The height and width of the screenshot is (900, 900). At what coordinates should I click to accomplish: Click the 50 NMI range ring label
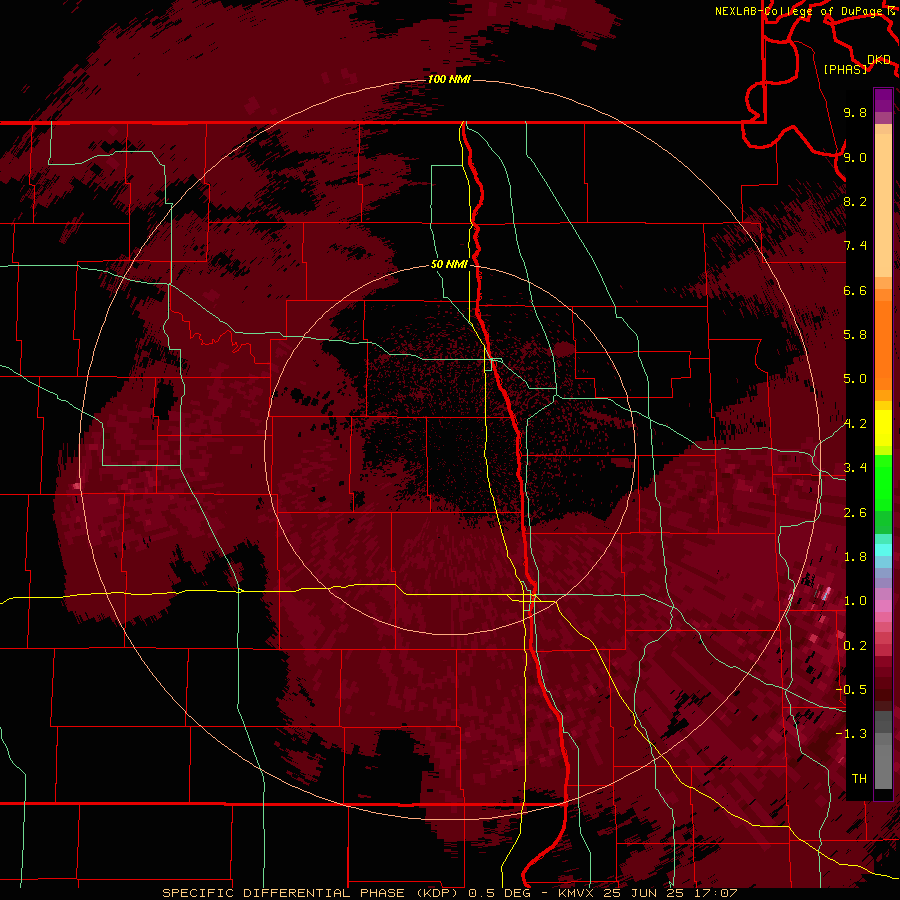(x=449, y=264)
